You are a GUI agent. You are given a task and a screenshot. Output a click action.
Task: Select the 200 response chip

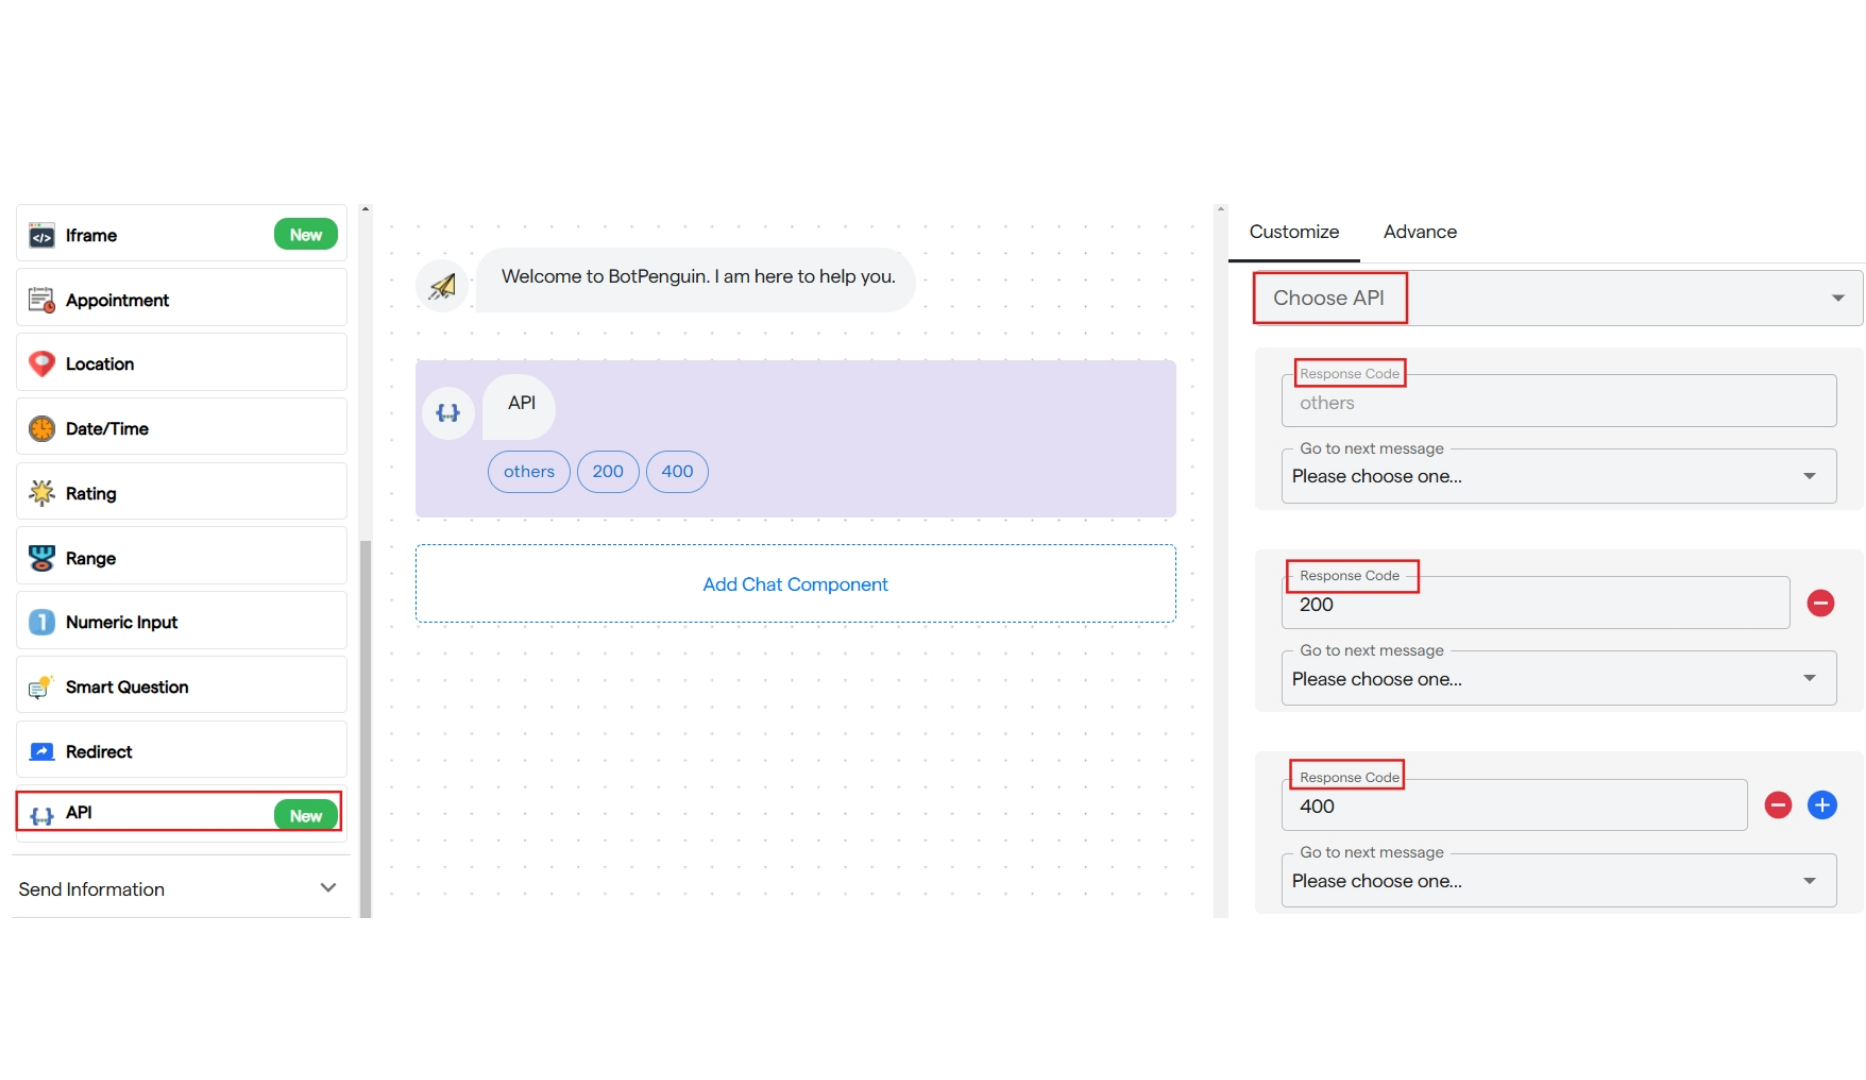coord(607,472)
